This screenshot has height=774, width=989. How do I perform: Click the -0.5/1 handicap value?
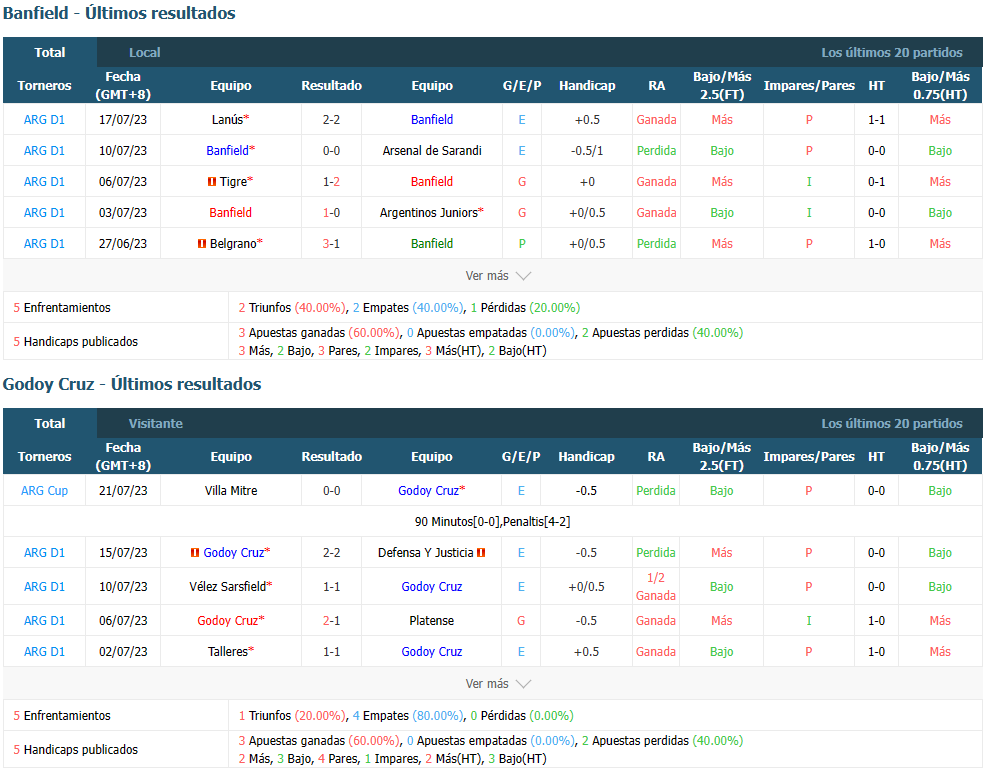[x=587, y=150]
